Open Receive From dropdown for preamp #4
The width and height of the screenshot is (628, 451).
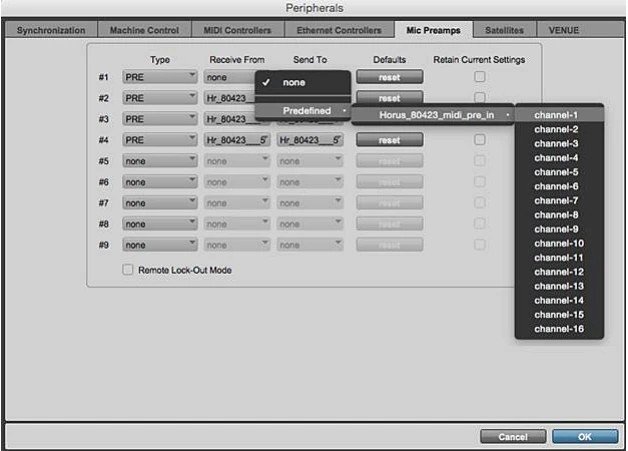237,140
